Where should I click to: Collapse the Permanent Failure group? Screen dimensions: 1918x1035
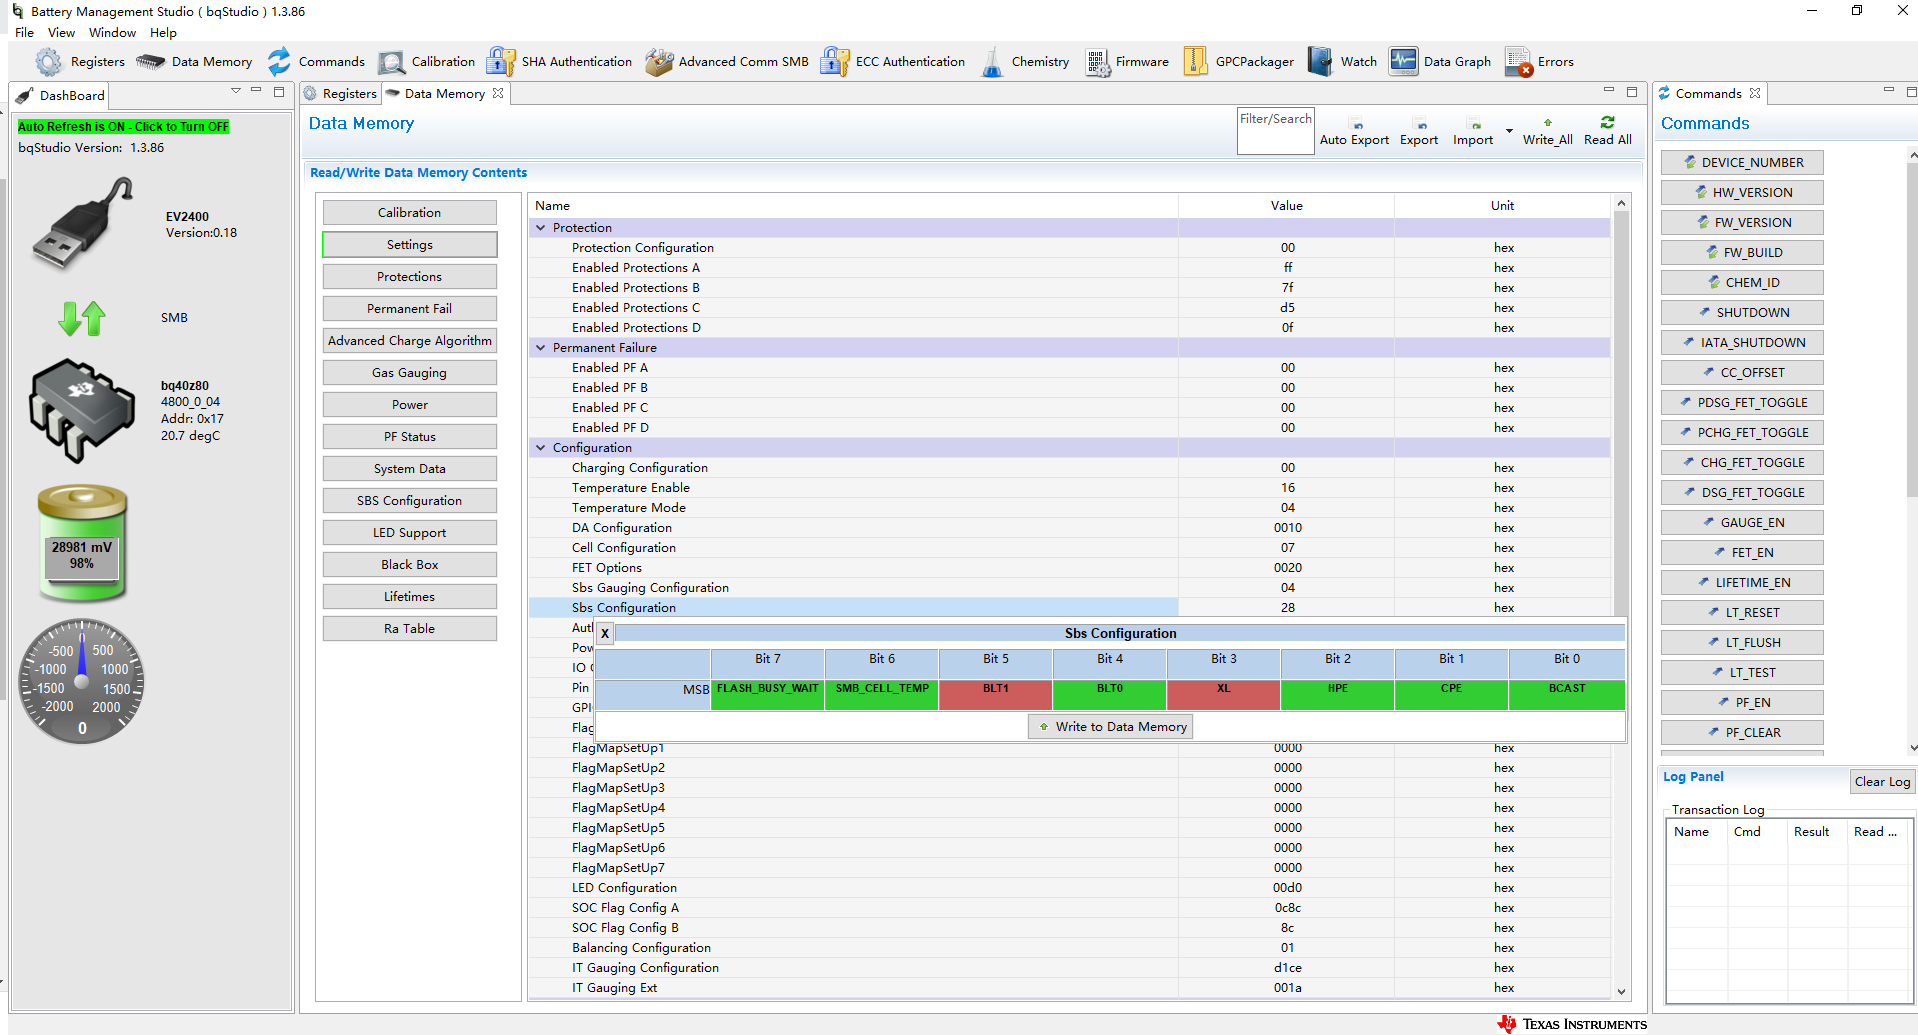541,348
